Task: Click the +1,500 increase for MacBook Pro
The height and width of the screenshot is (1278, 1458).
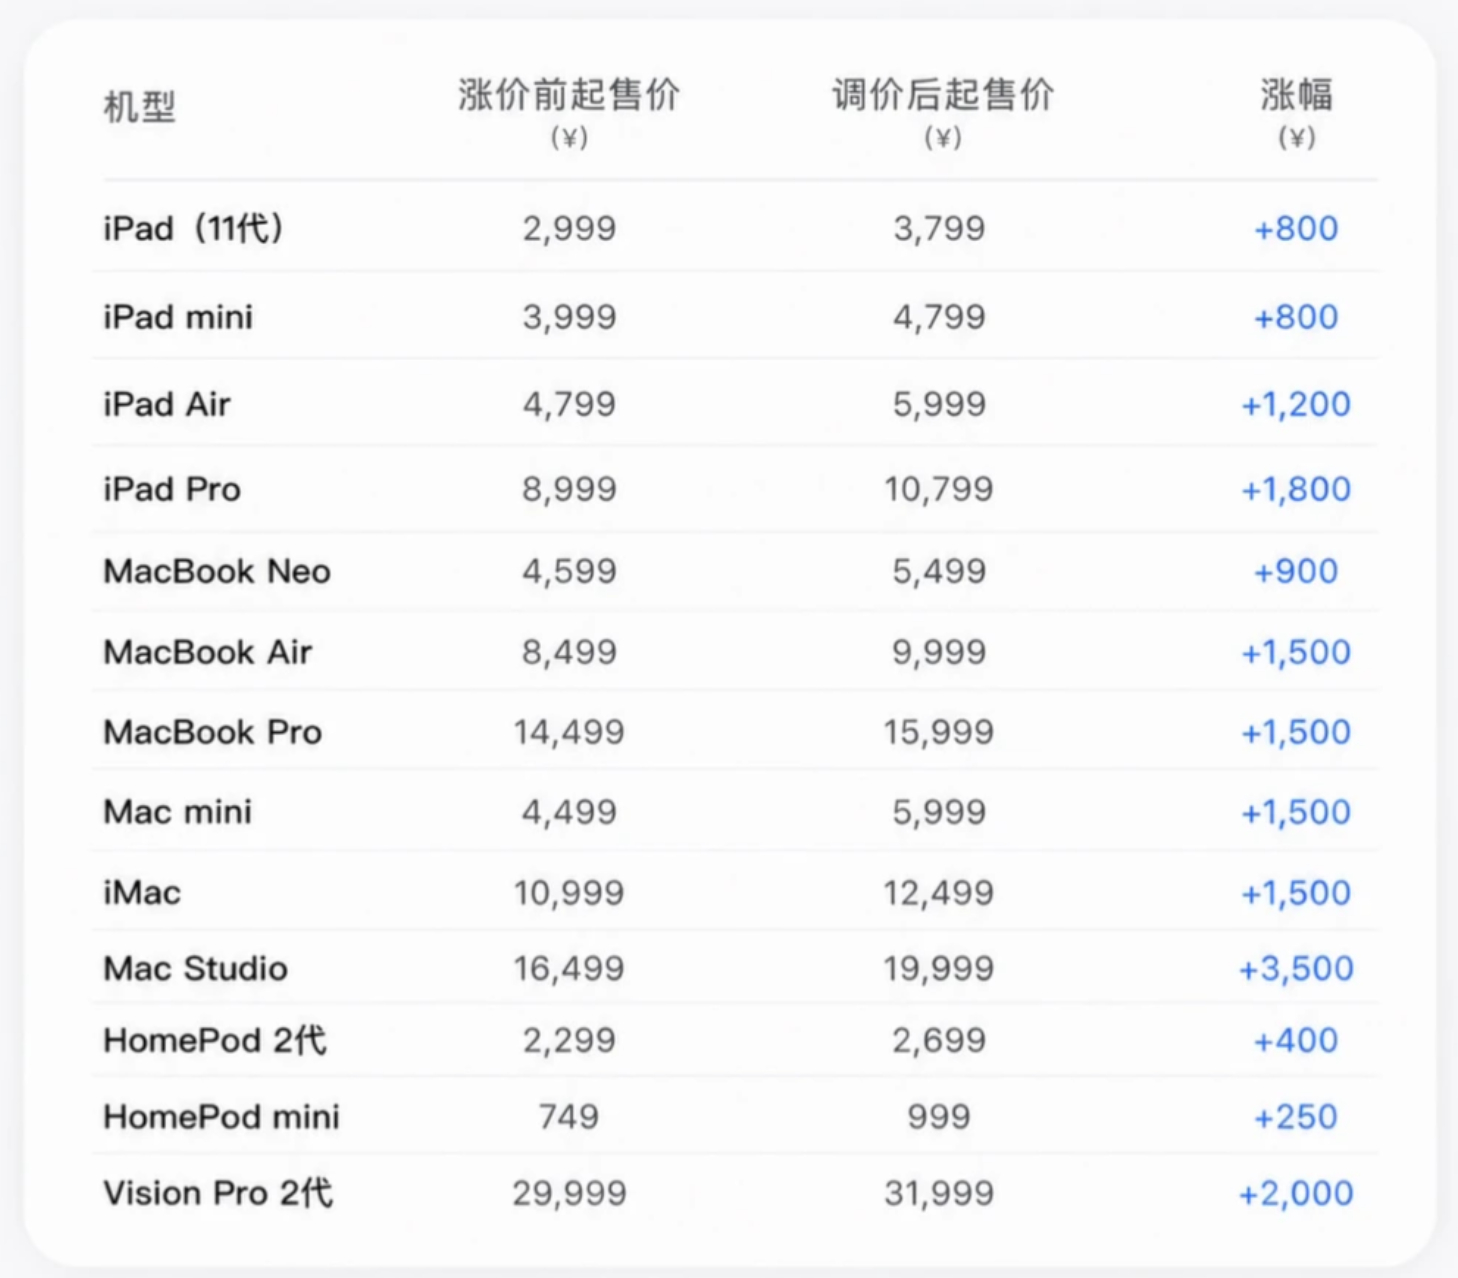Action: click(1296, 732)
